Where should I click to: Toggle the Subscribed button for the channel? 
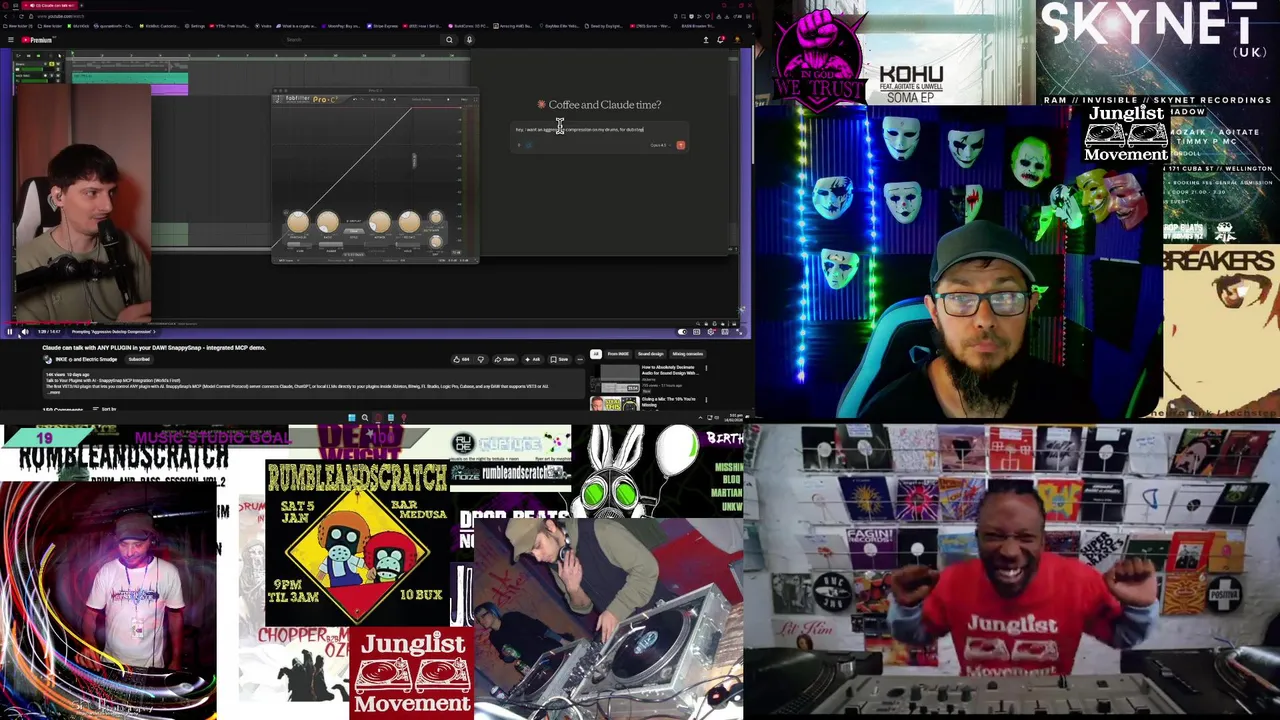pyautogui.click(x=139, y=359)
